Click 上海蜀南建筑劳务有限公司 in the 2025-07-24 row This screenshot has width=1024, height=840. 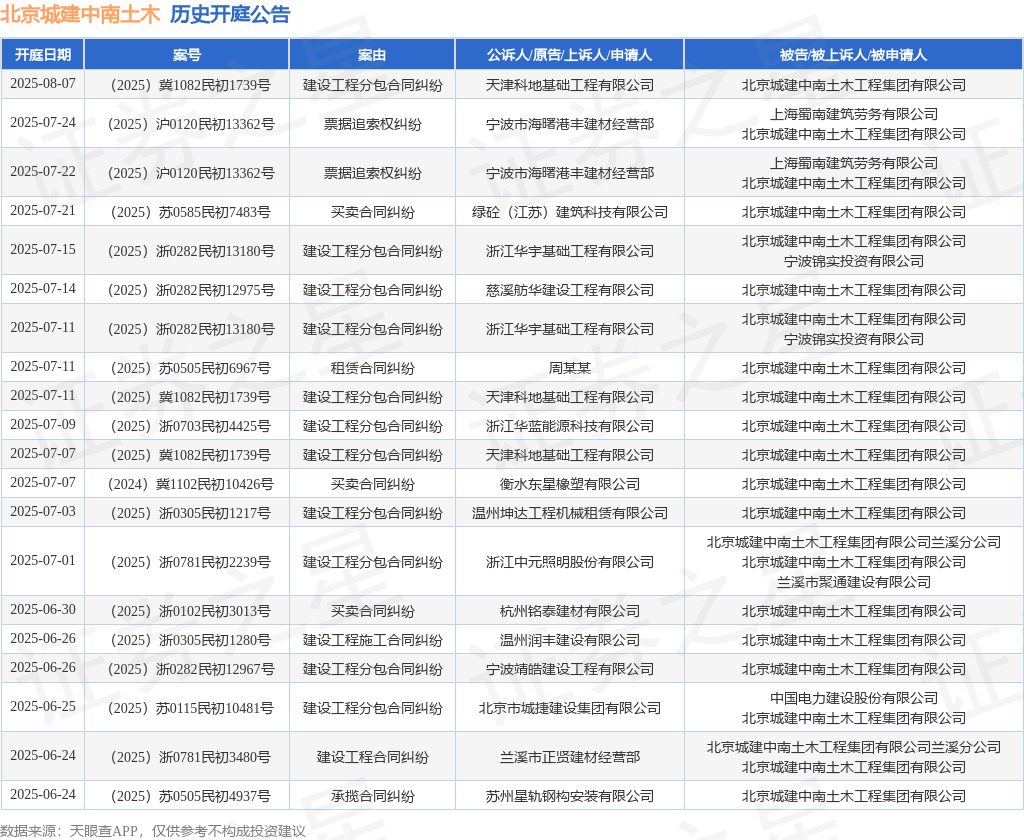click(x=854, y=114)
